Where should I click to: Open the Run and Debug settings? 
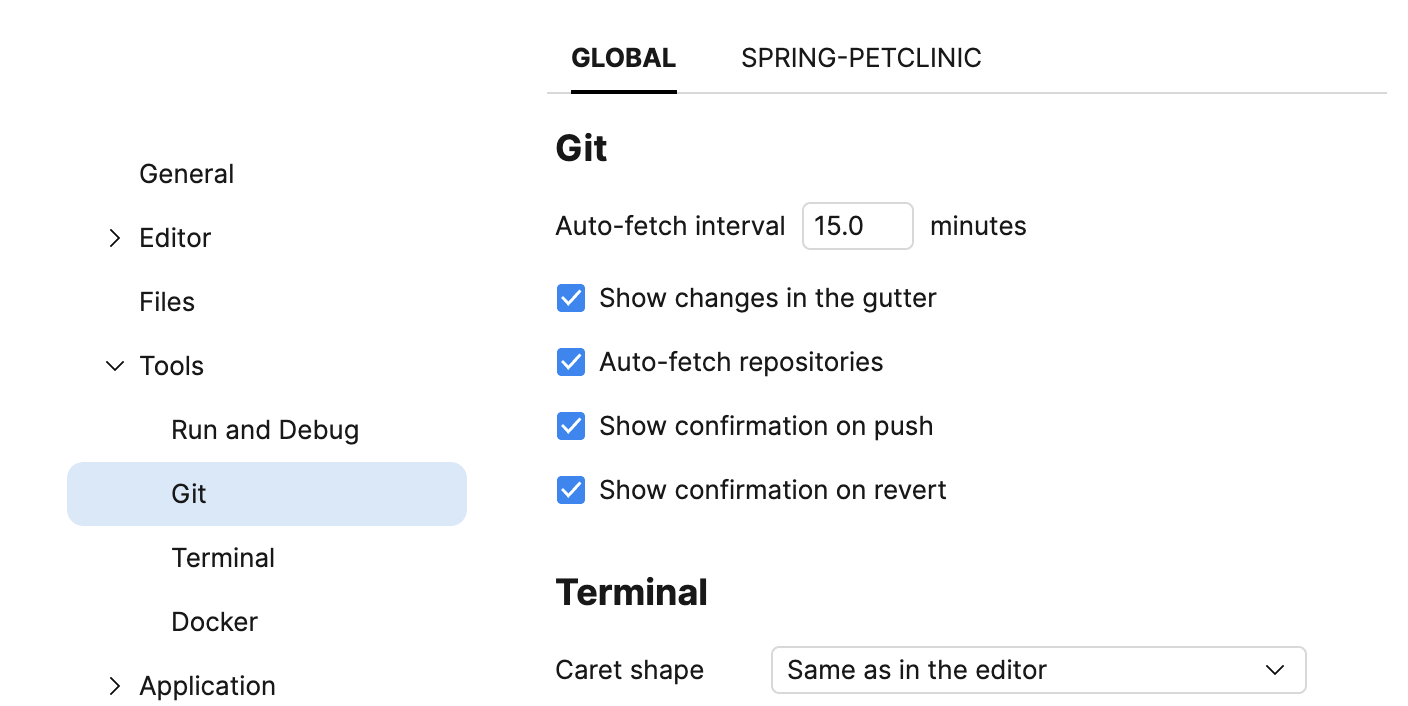264,429
